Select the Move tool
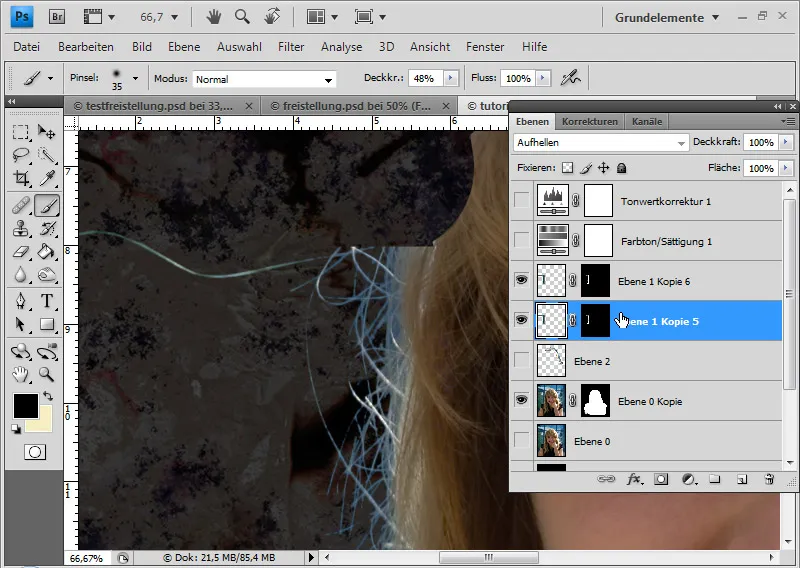 (x=47, y=132)
